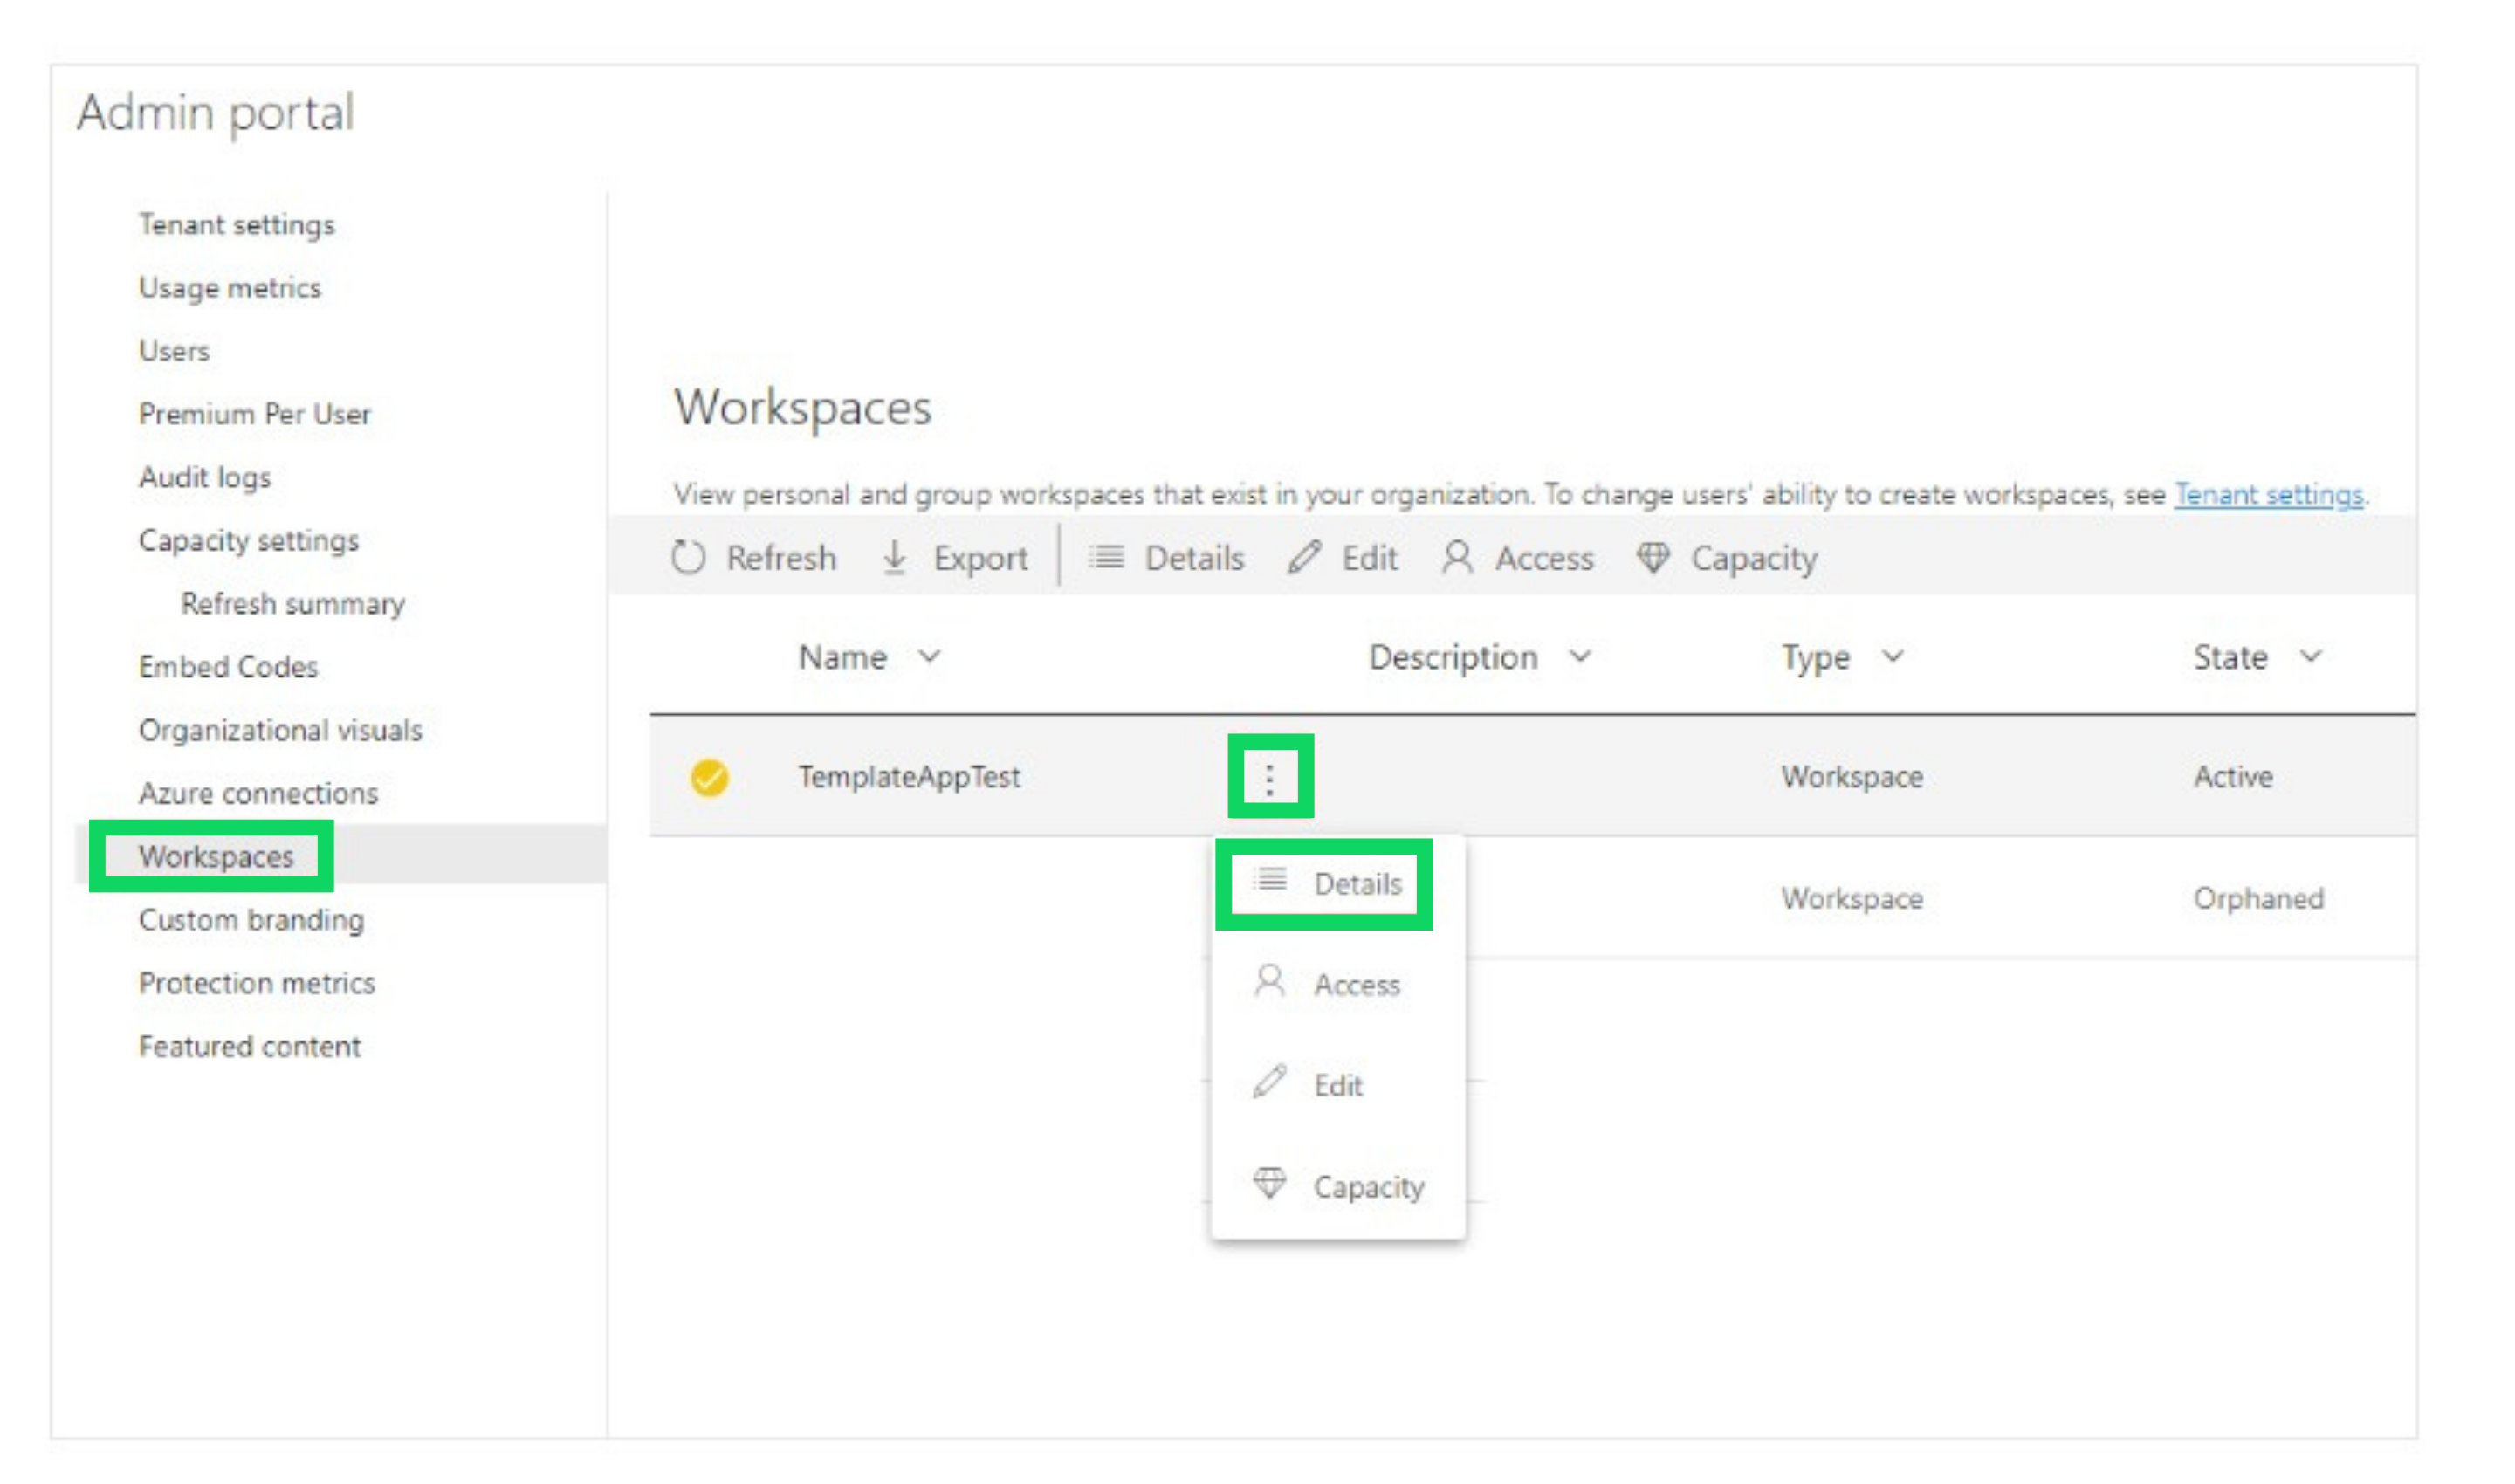Expand the Type column chevron
Screen dimensions: 2515x1484
coord(1893,657)
